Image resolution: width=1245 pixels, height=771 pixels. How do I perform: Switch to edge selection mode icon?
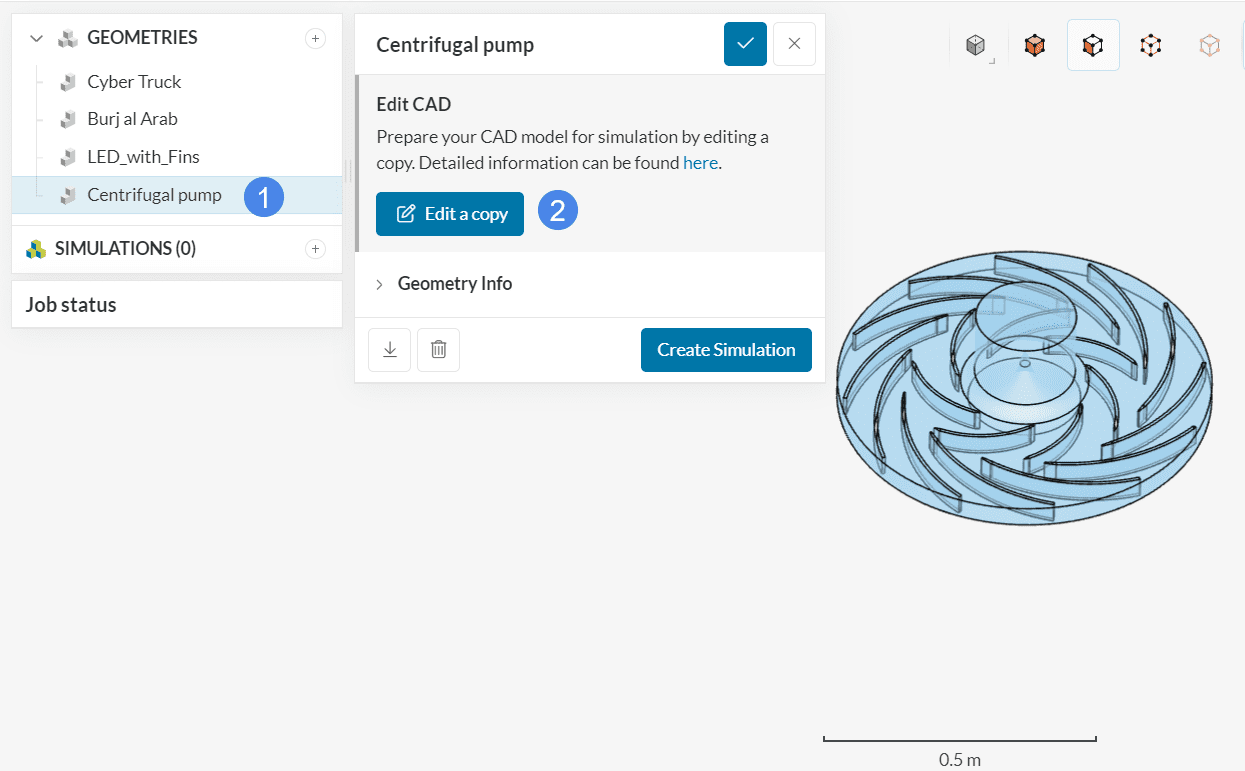pos(1151,46)
